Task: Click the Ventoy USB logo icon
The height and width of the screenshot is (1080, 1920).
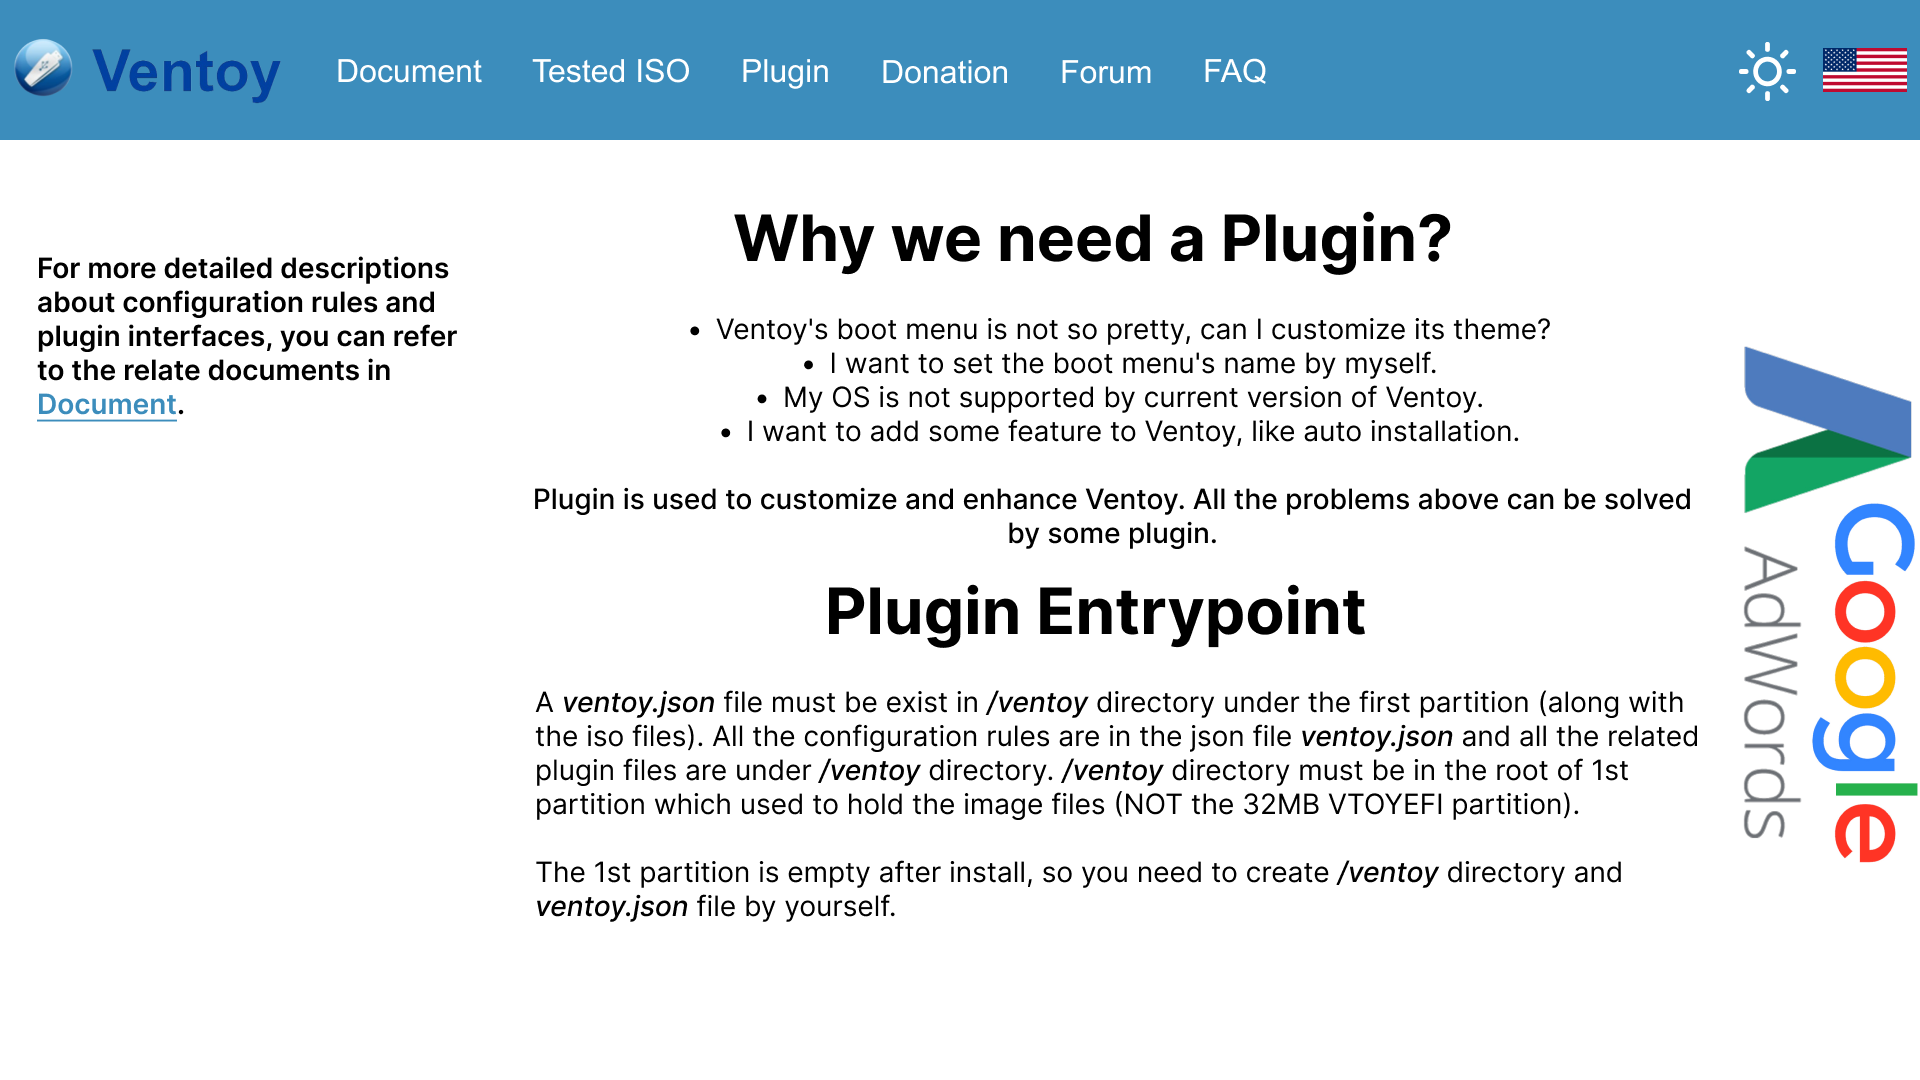Action: pos(43,68)
